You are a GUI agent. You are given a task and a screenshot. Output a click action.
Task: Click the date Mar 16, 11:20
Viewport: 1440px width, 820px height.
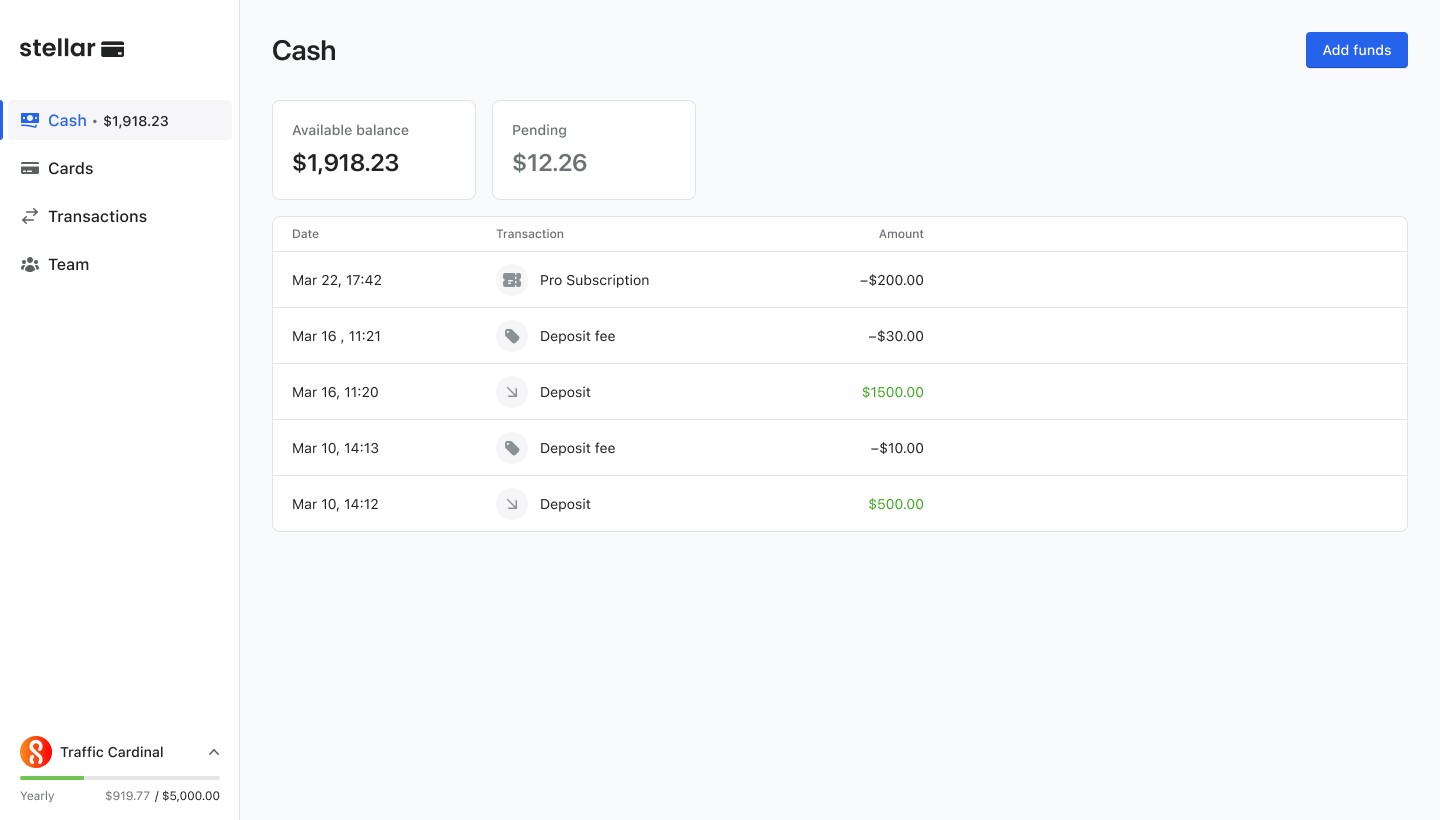tap(335, 392)
